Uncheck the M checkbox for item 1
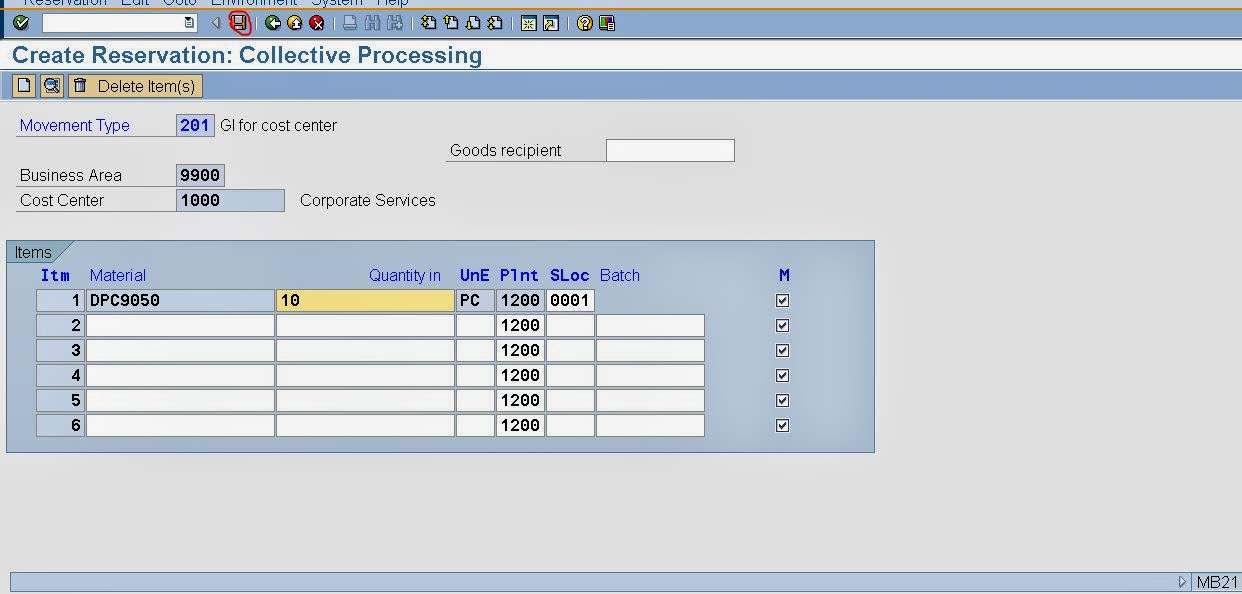The image size is (1242, 594). pyautogui.click(x=783, y=300)
